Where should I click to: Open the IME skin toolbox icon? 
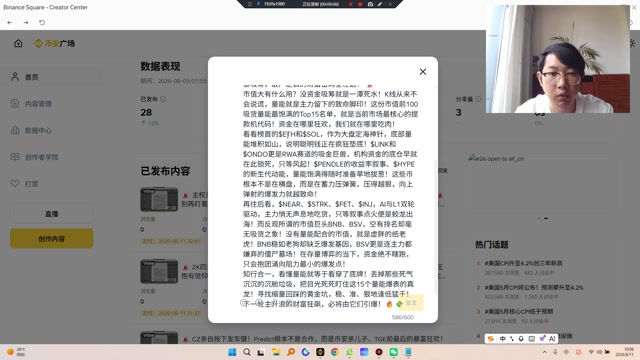click(542, 339)
